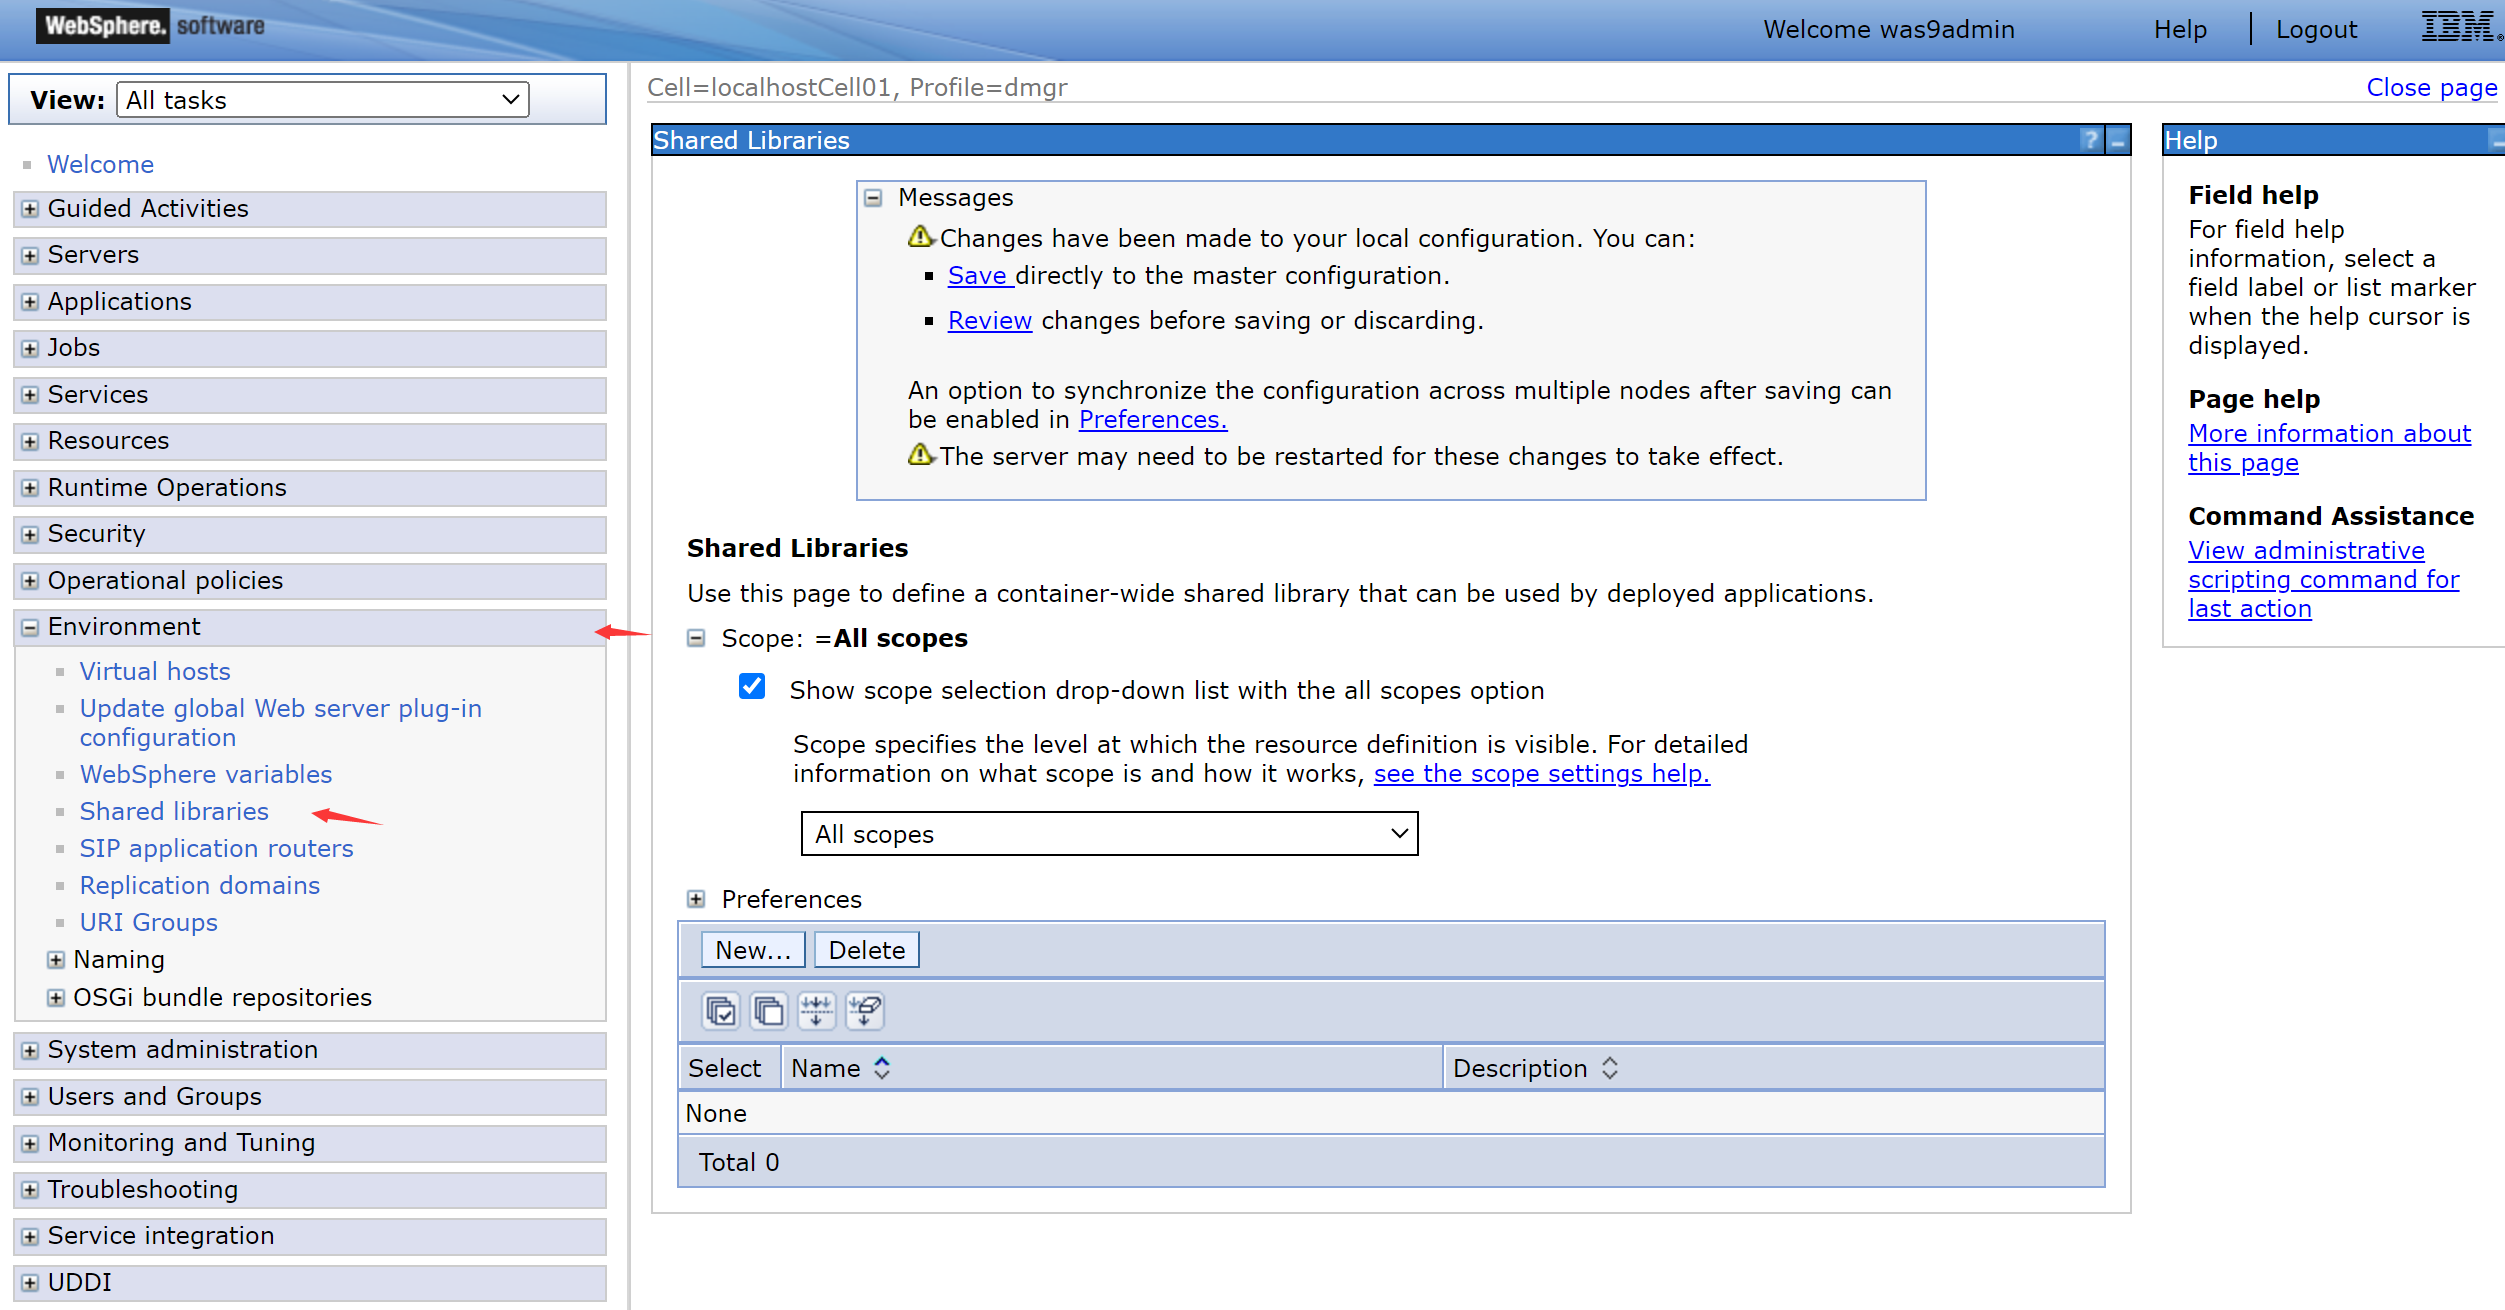Image resolution: width=2505 pixels, height=1310 pixels.
Task: Expand Monitoring and Tuning section
Action: tap(30, 1144)
